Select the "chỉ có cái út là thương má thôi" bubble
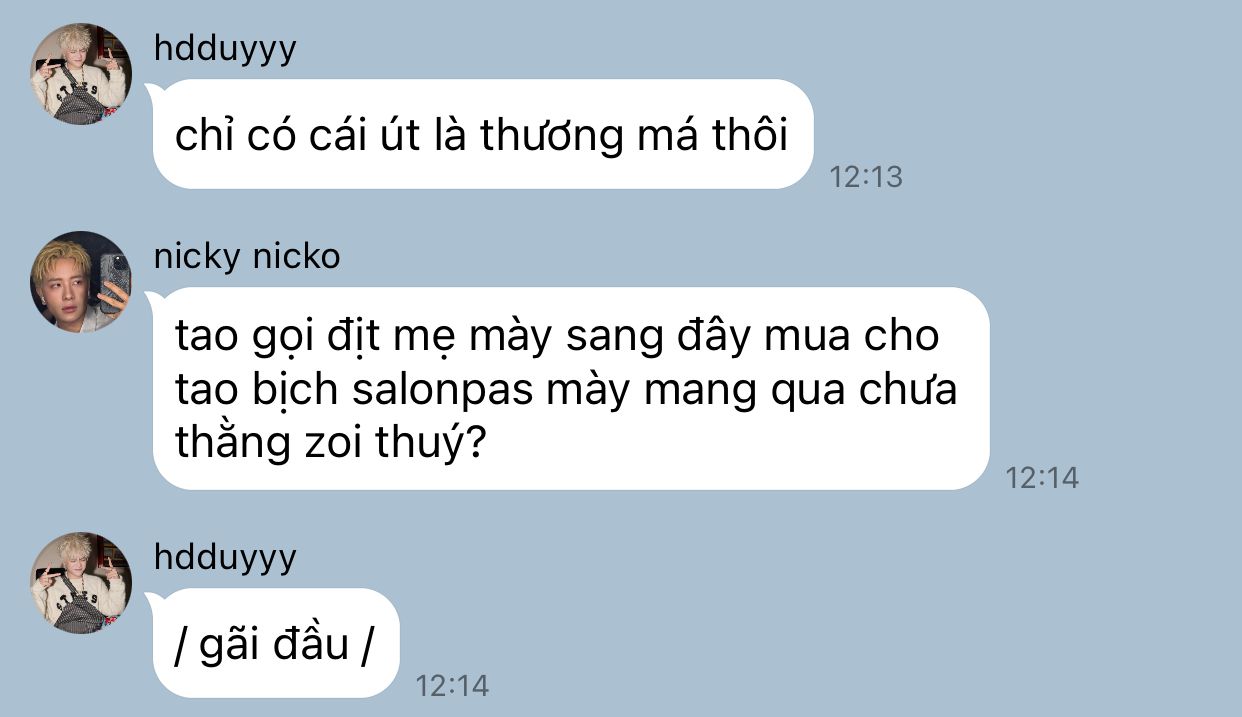The width and height of the screenshot is (1242, 717). (x=482, y=134)
